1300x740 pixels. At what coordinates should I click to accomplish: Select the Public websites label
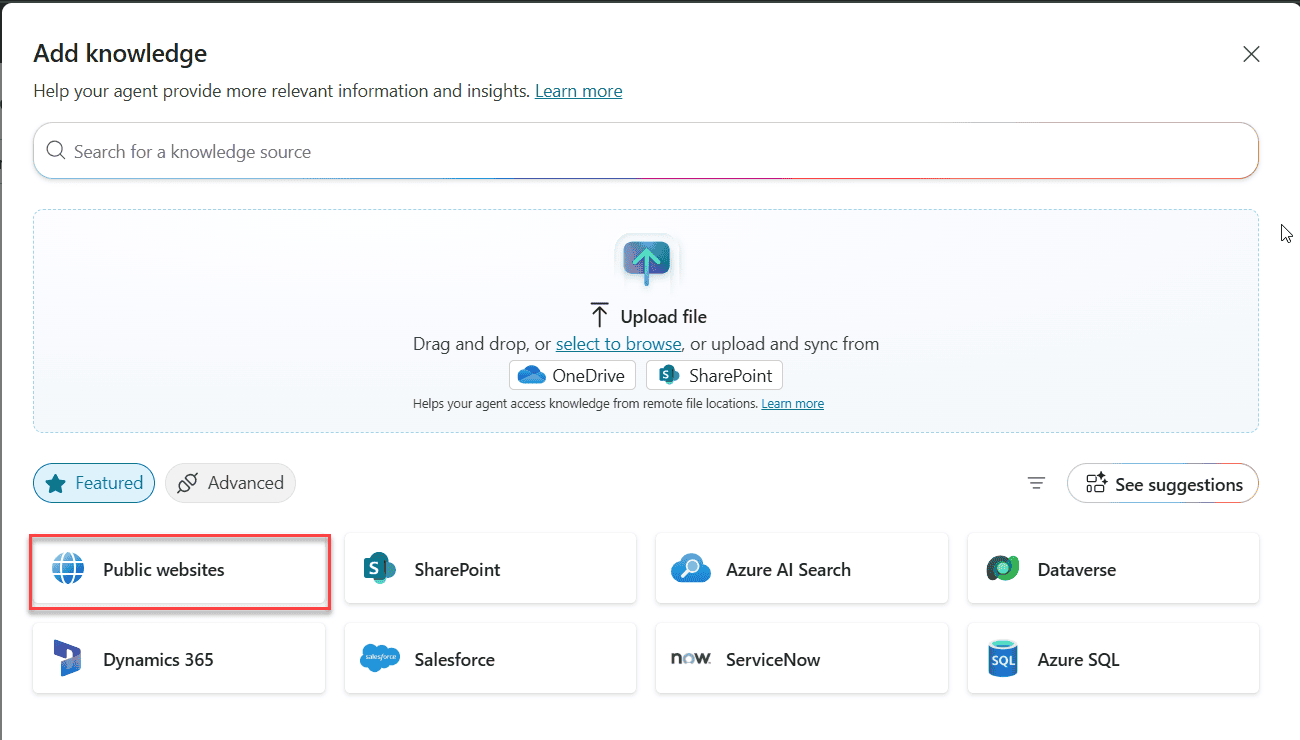(x=164, y=569)
